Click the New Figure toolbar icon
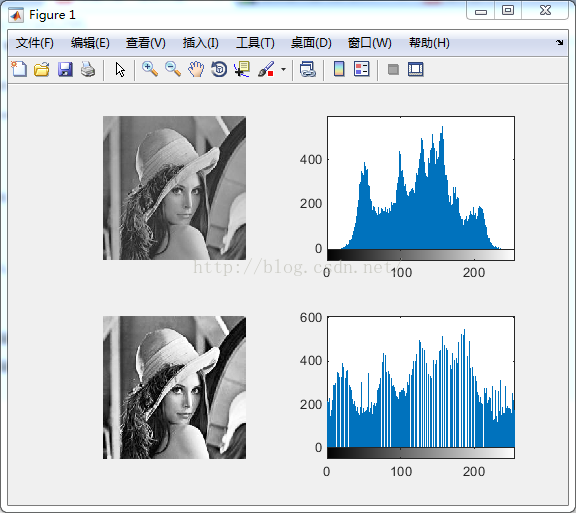The width and height of the screenshot is (576, 513). point(19,69)
